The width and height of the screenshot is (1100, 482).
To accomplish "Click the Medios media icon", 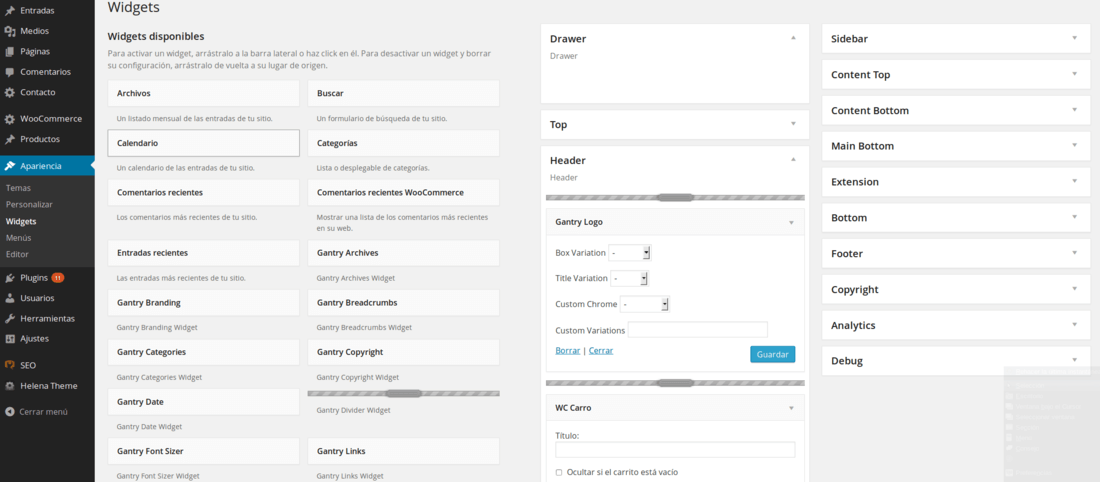I will click(10, 31).
